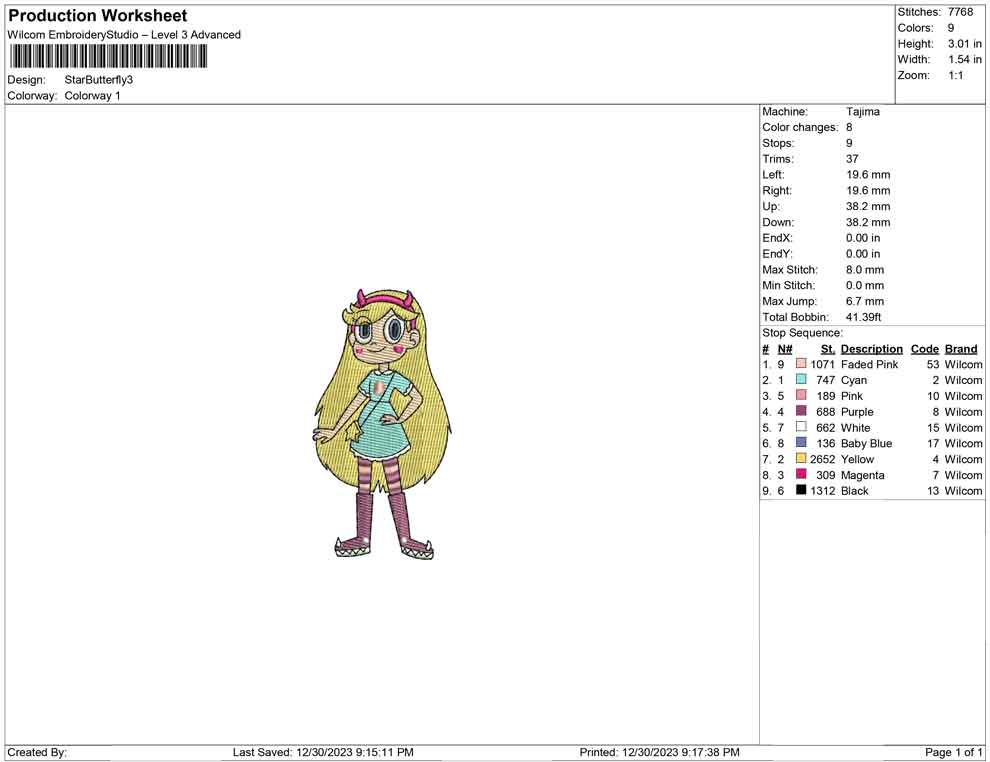The image size is (990, 762).
Task: Click the White thread color swatch
Action: [801, 427]
